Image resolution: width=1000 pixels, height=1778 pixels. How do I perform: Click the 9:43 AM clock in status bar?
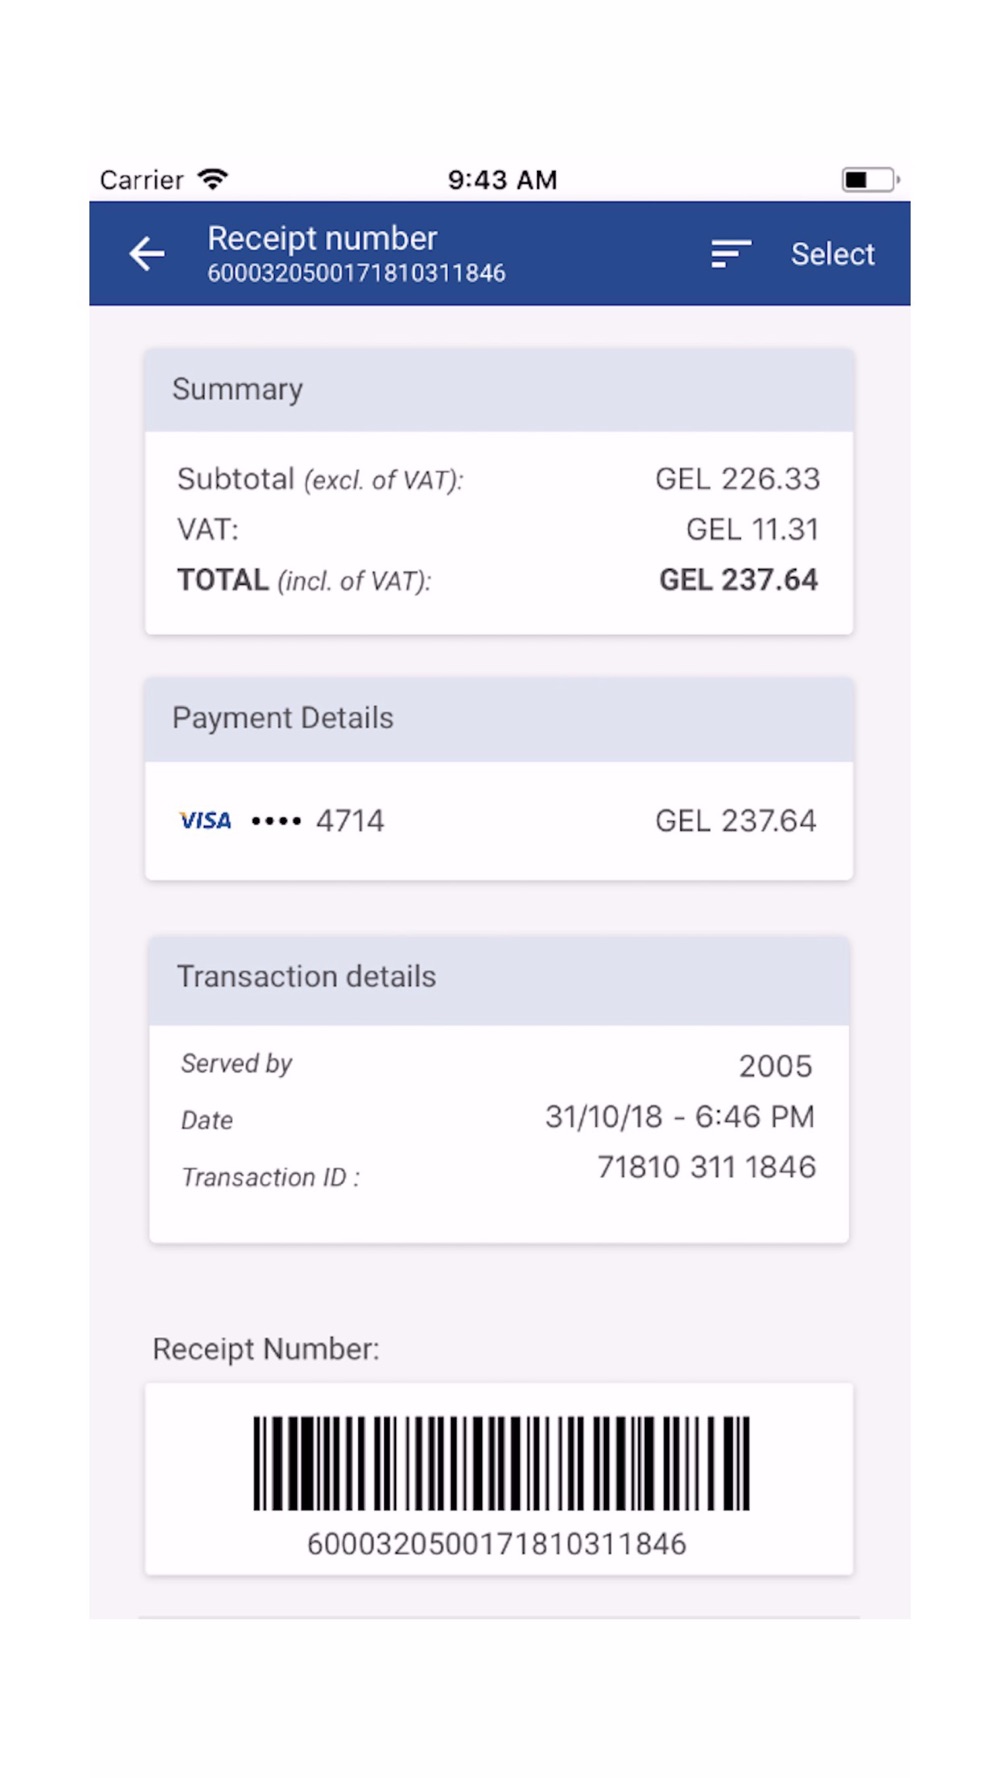(502, 180)
